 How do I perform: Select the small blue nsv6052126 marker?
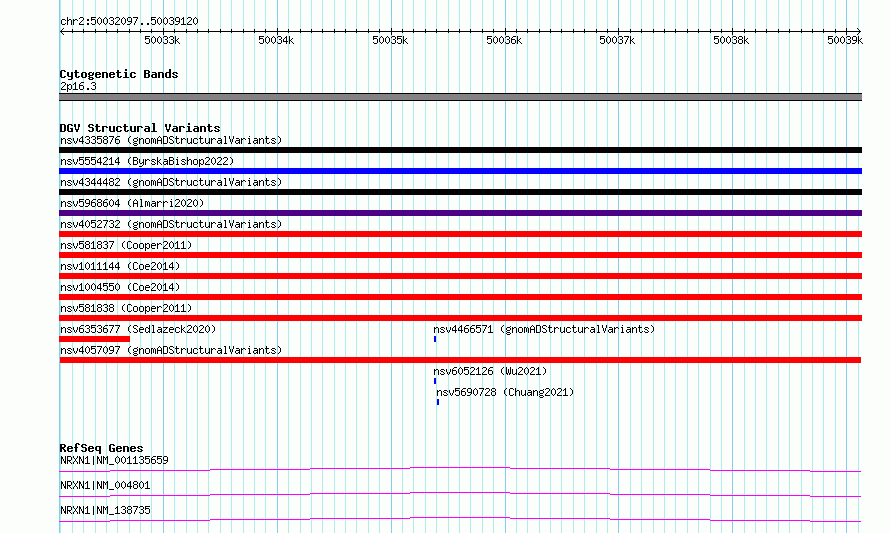pyautogui.click(x=435, y=381)
